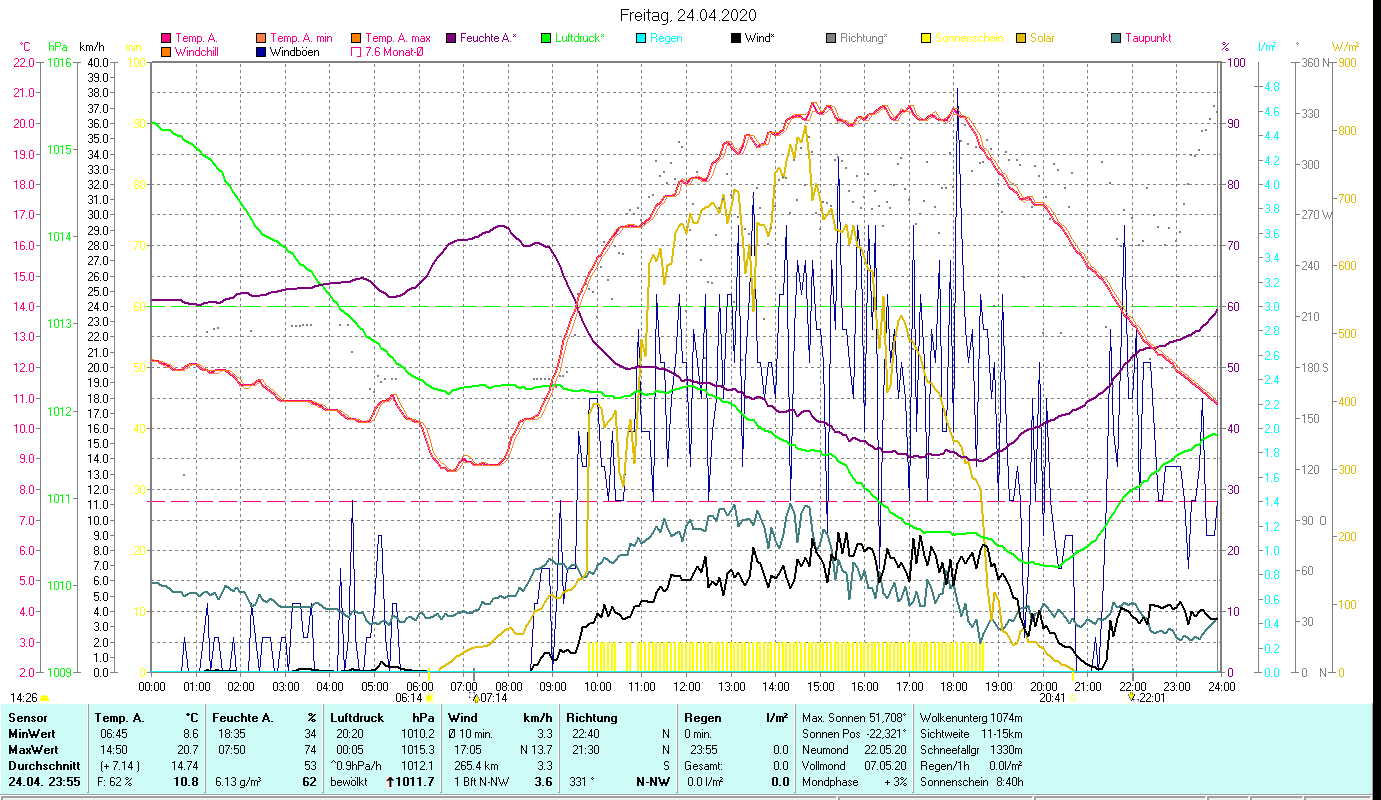Click the green Luftdruck legend square
This screenshot has width=1381, height=800.
click(546, 39)
